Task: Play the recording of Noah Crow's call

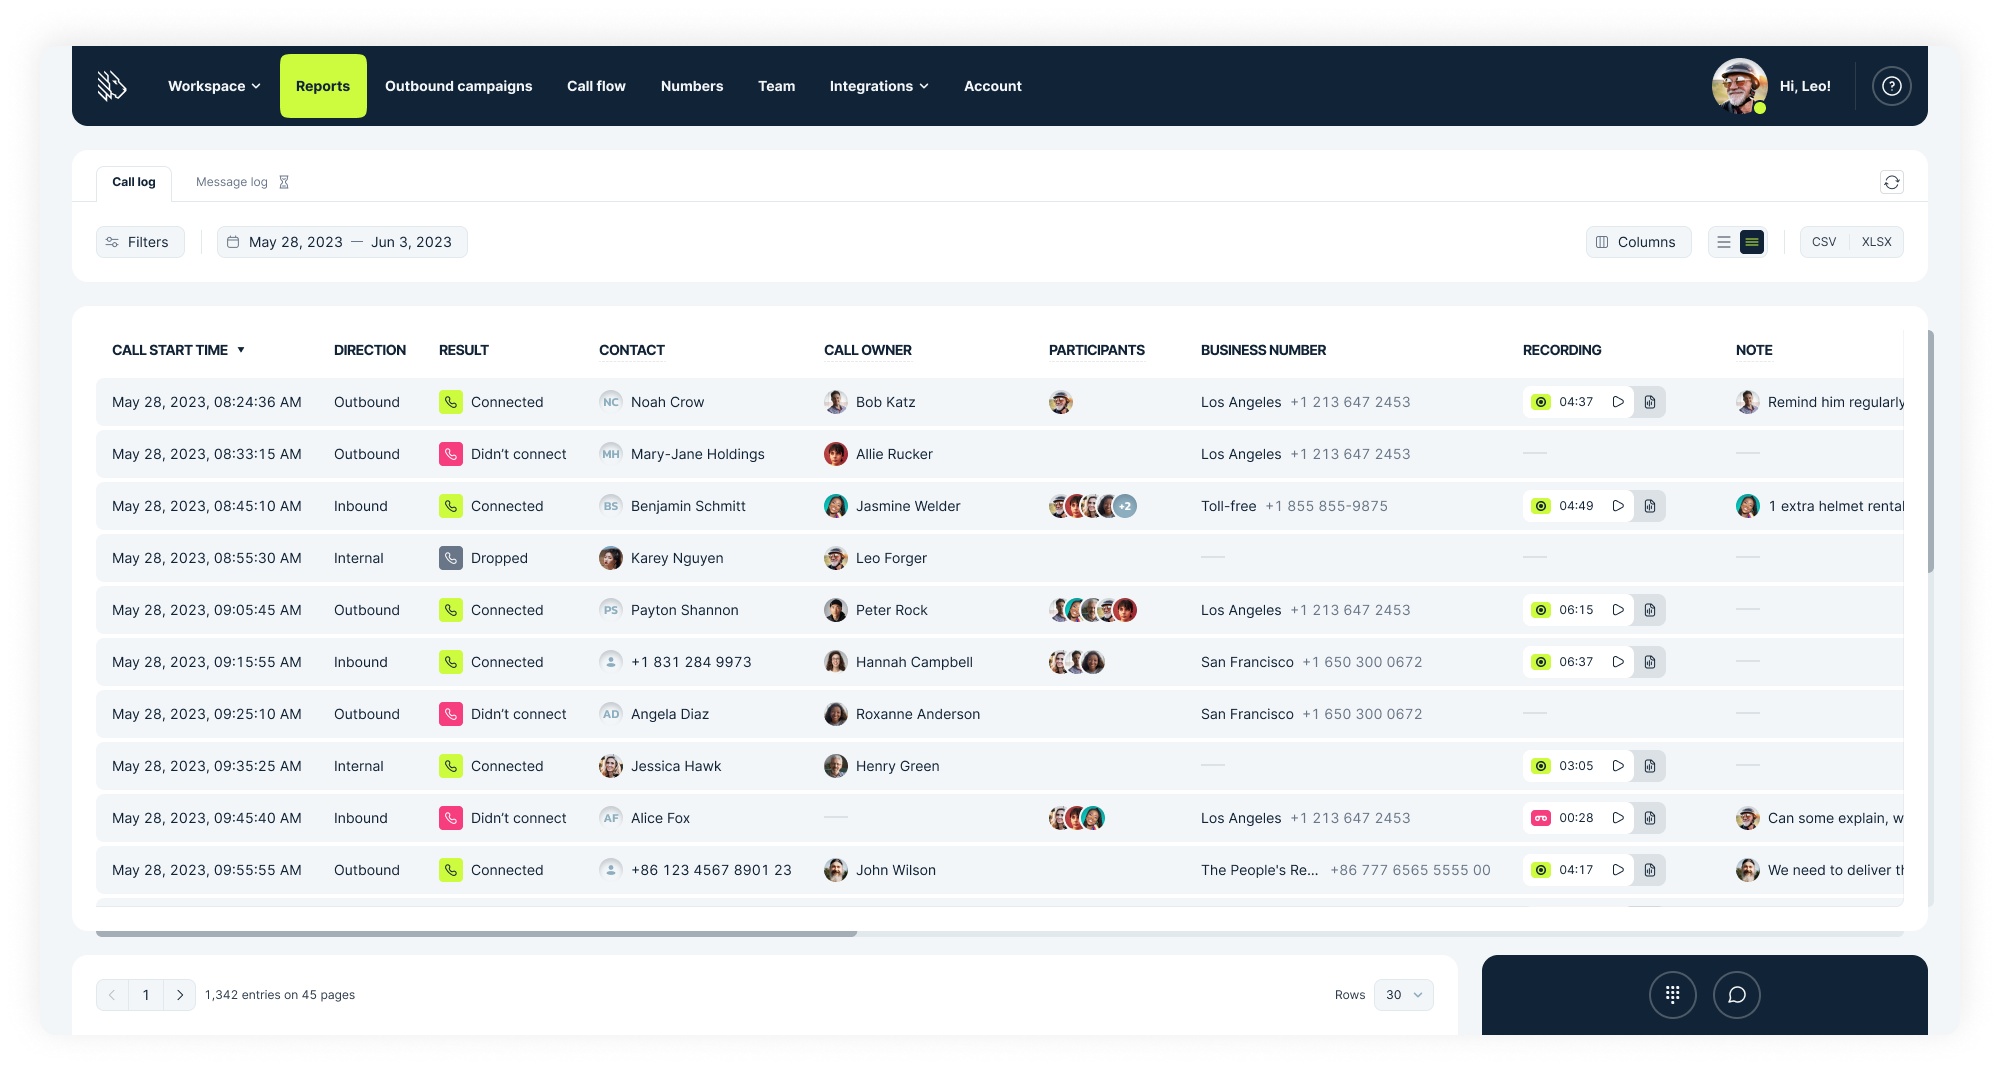Action: (1618, 402)
